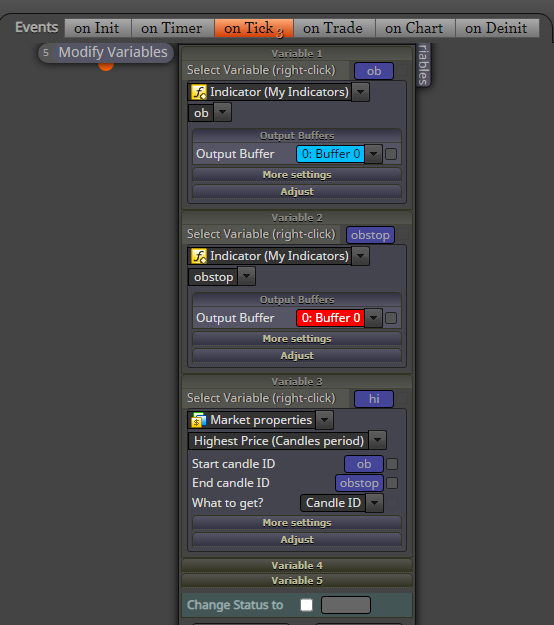Click the red 0: Buffer 0 value
This screenshot has height=625, width=554.
330,318
